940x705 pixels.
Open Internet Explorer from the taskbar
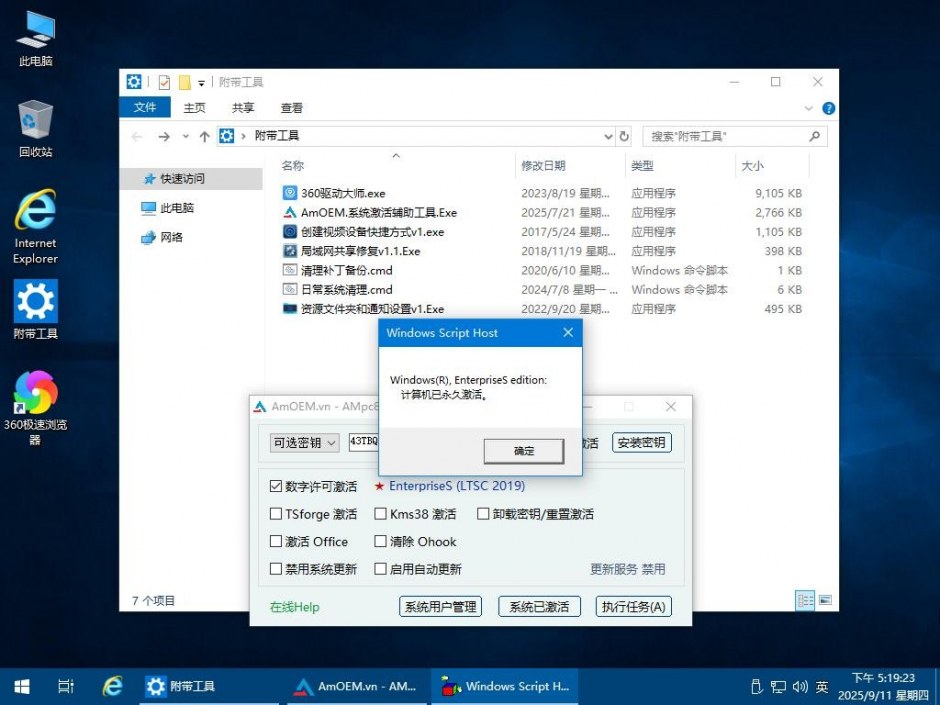(113, 686)
